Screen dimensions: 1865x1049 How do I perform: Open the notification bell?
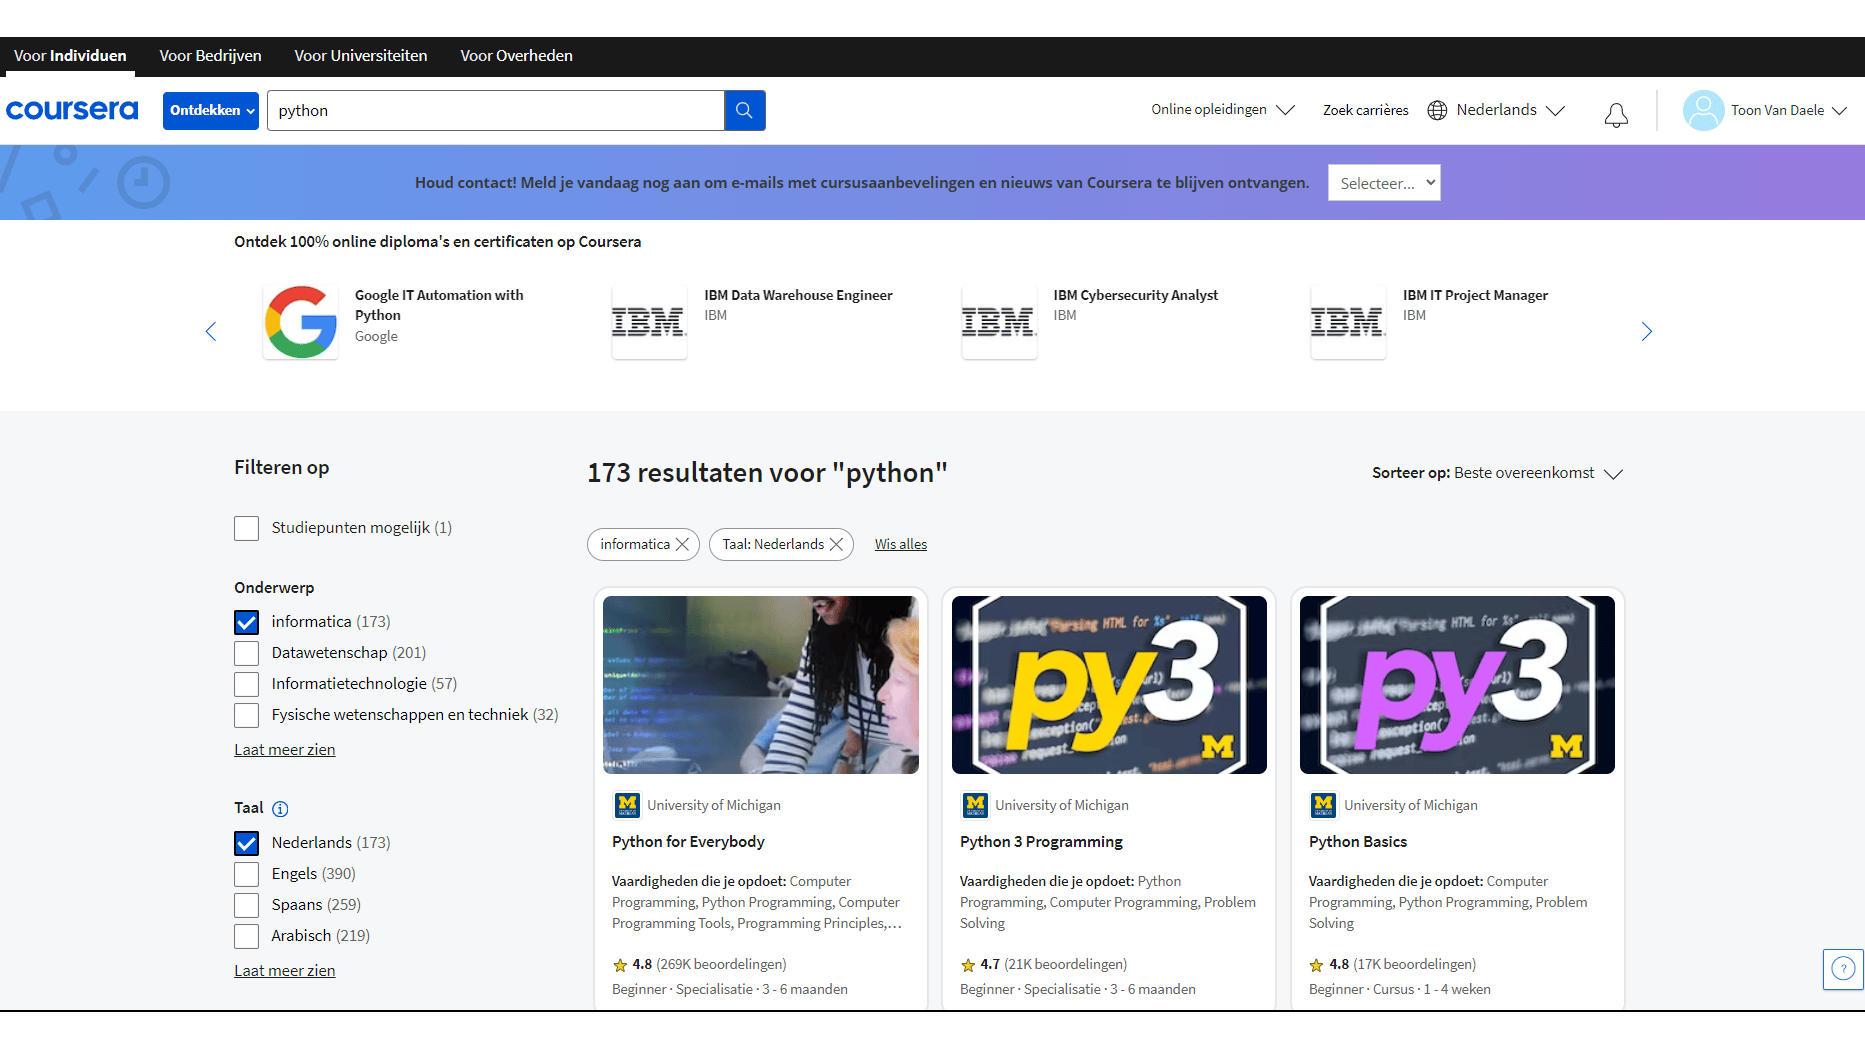1616,114
